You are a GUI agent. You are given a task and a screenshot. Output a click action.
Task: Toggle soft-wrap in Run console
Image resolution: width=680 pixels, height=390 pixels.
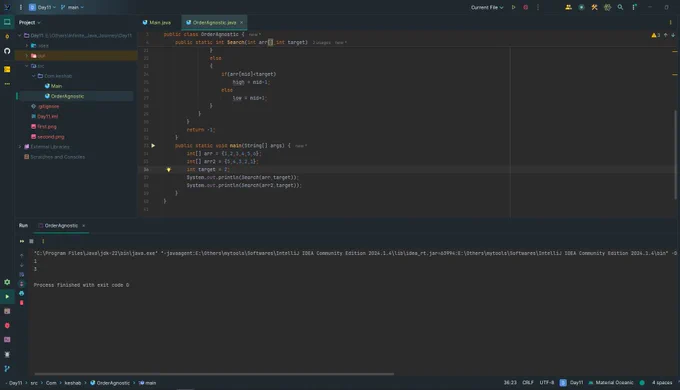(x=22, y=275)
